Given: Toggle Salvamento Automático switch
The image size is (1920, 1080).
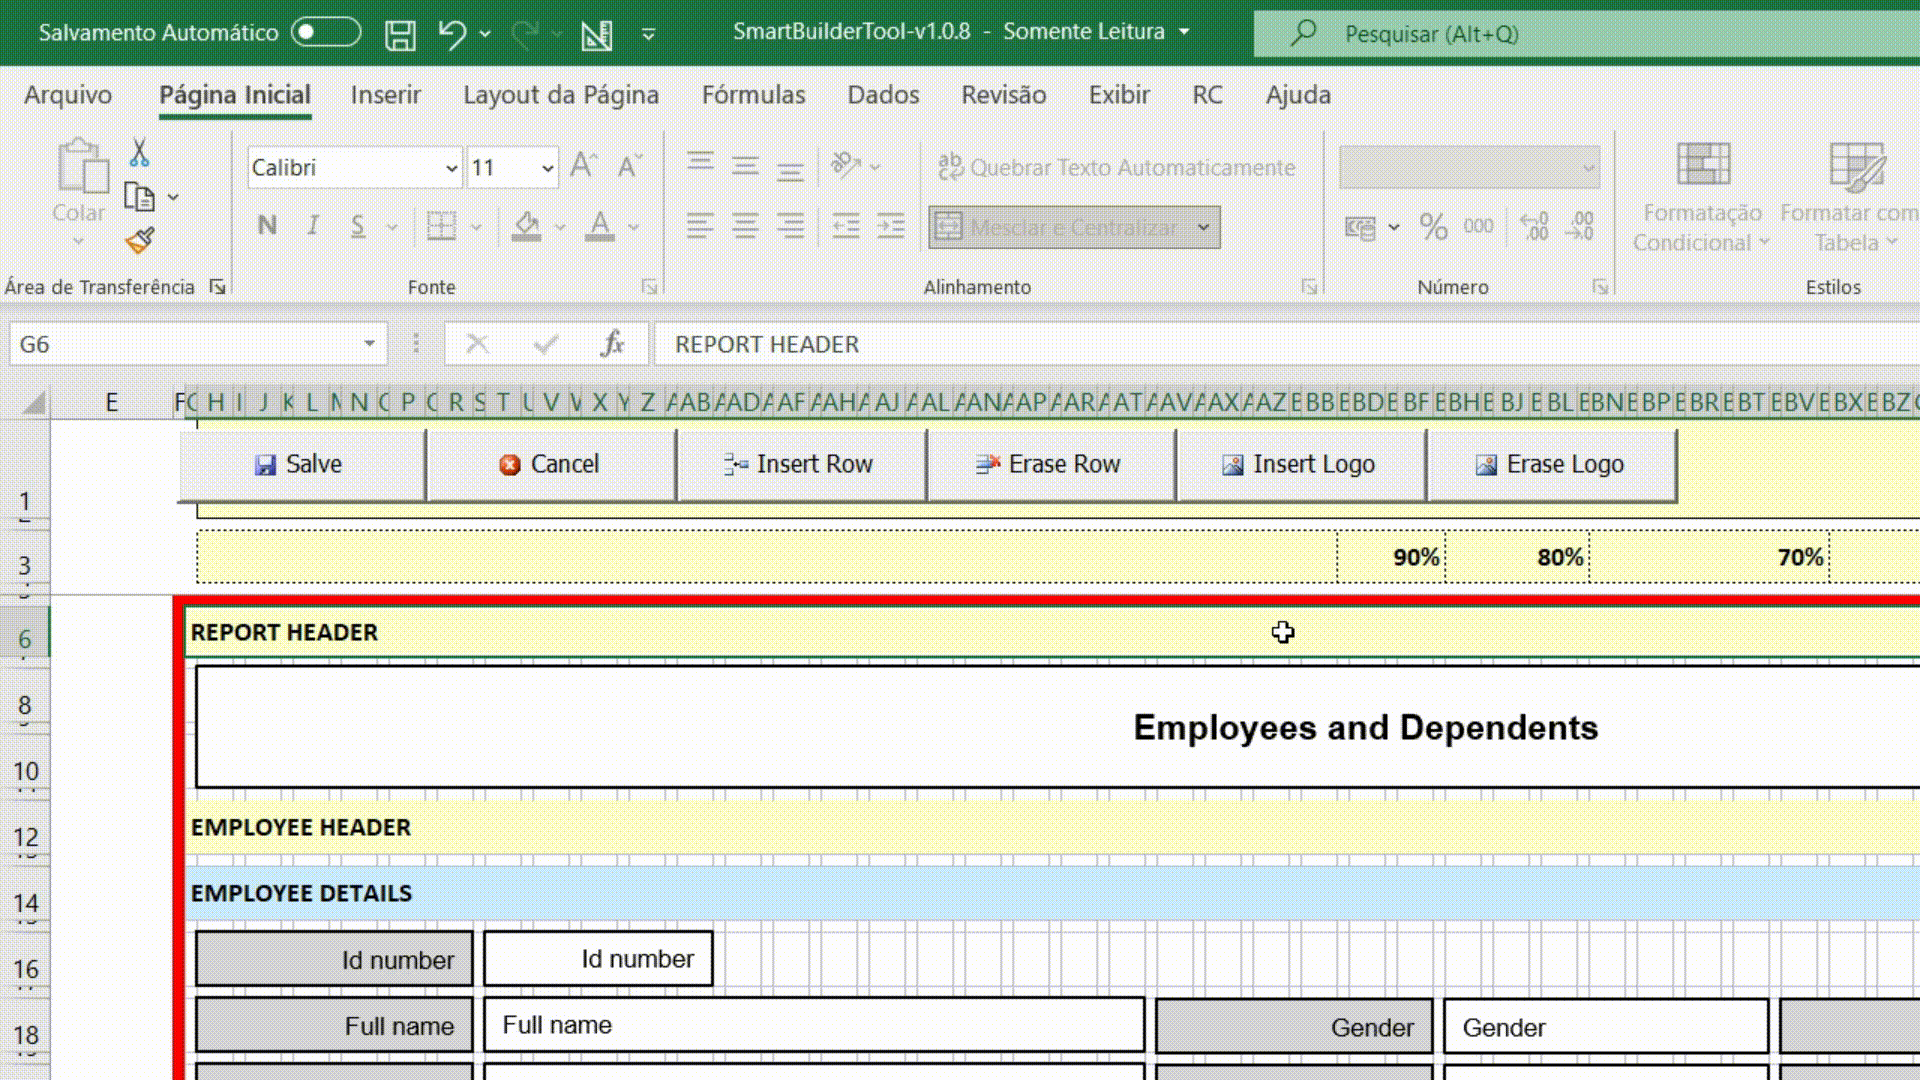Looking at the screenshot, I should click(326, 32).
